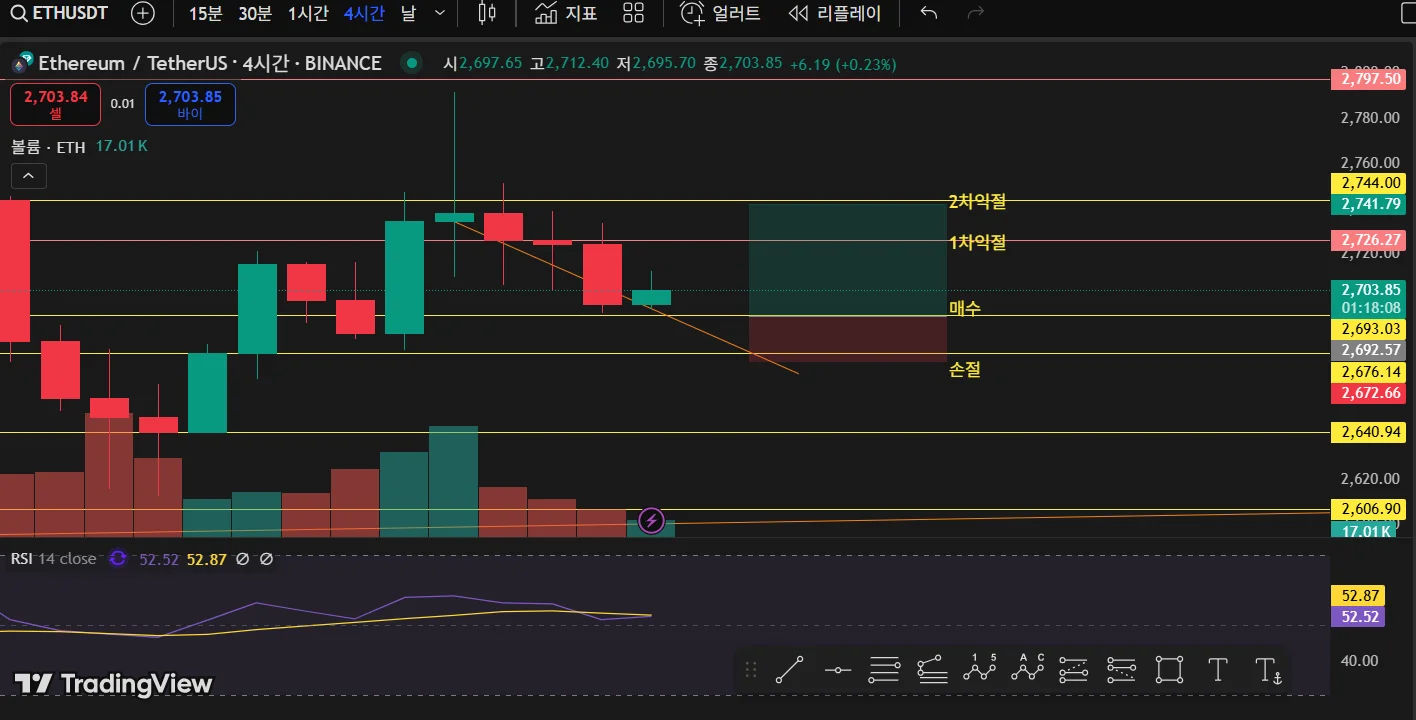Select the Rectangle drawing tool
Screen dimensions: 1416x720
point(1169,670)
